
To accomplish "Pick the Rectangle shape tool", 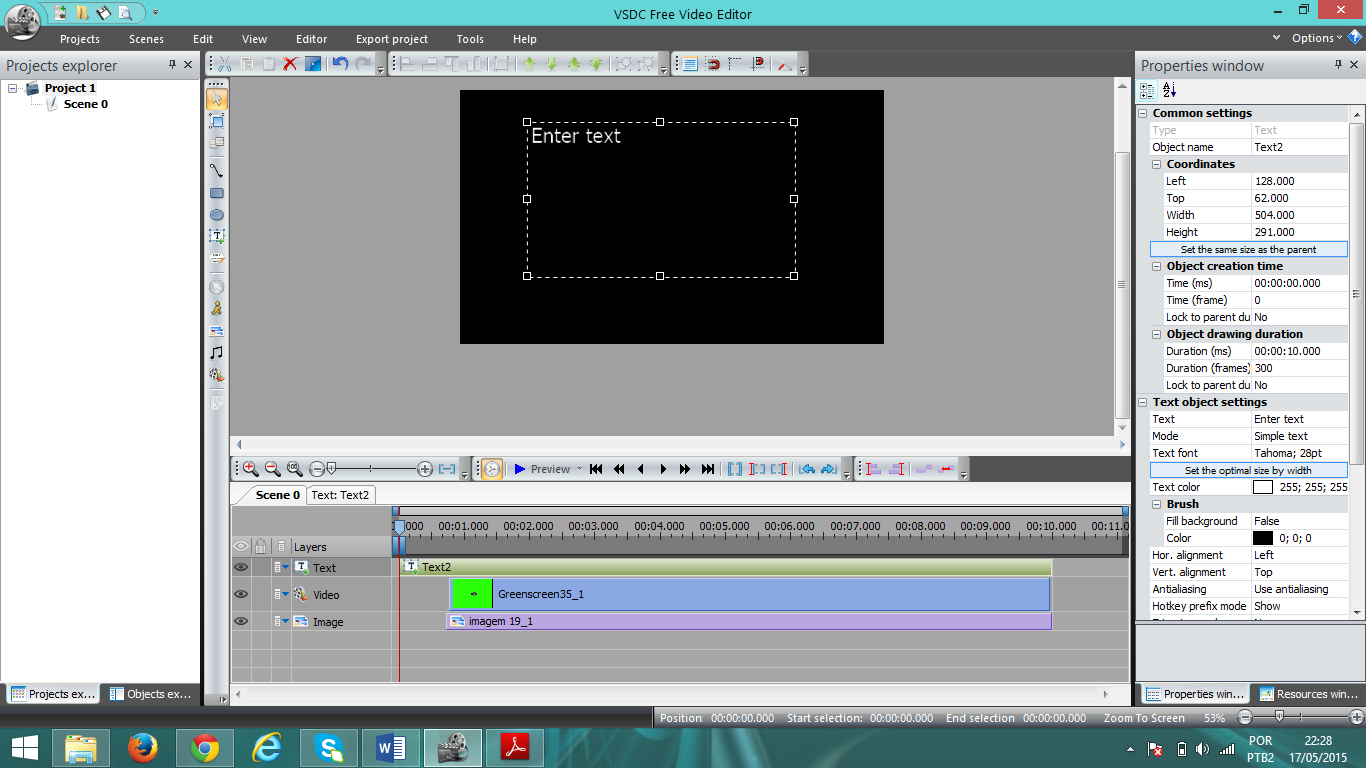I will coord(216,193).
